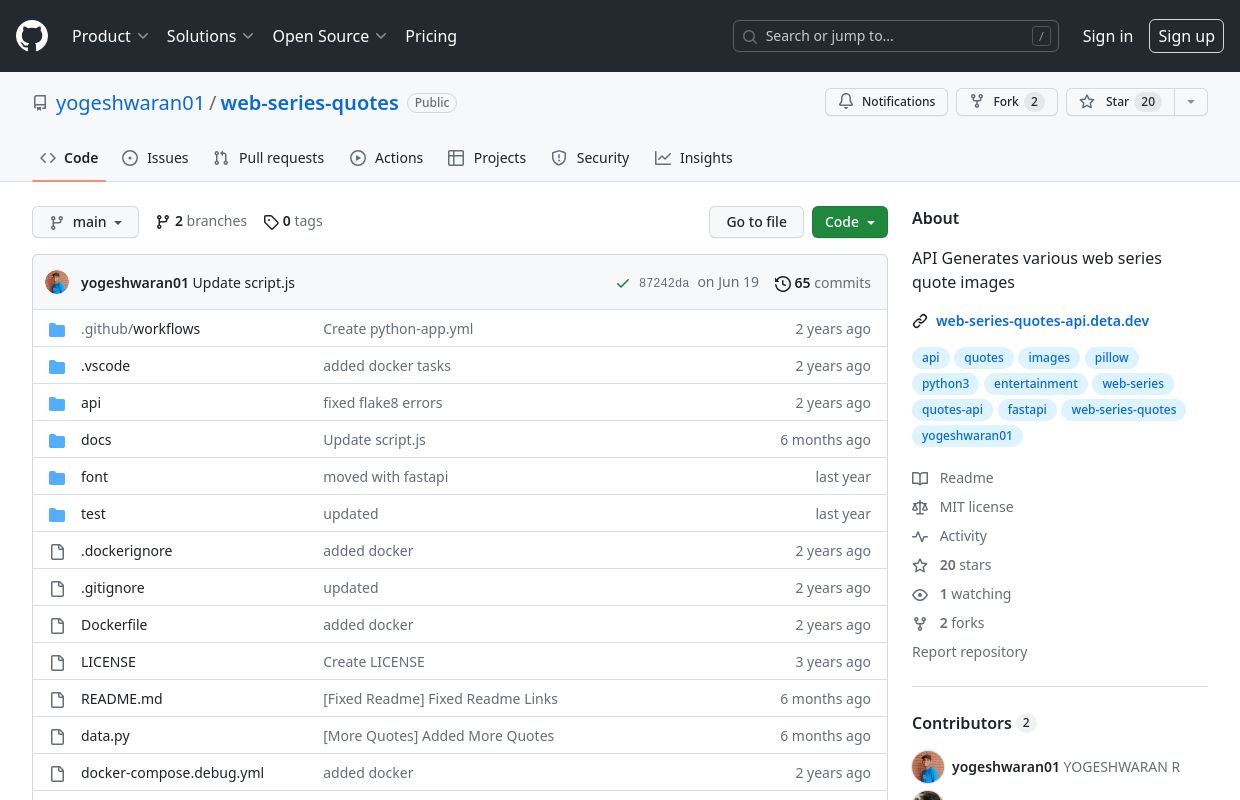Screen dimensions: 1240x800
Task: Open the README.md file
Action: (121, 699)
